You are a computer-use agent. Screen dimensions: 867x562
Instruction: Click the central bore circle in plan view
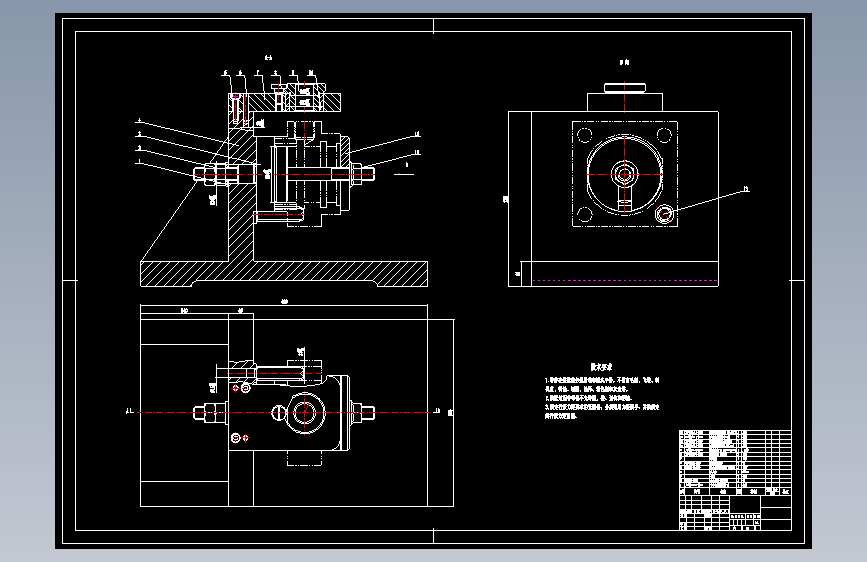305,413
